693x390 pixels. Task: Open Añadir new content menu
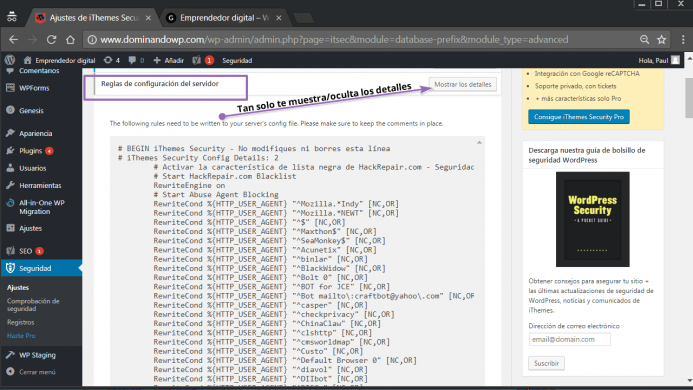click(x=168, y=60)
